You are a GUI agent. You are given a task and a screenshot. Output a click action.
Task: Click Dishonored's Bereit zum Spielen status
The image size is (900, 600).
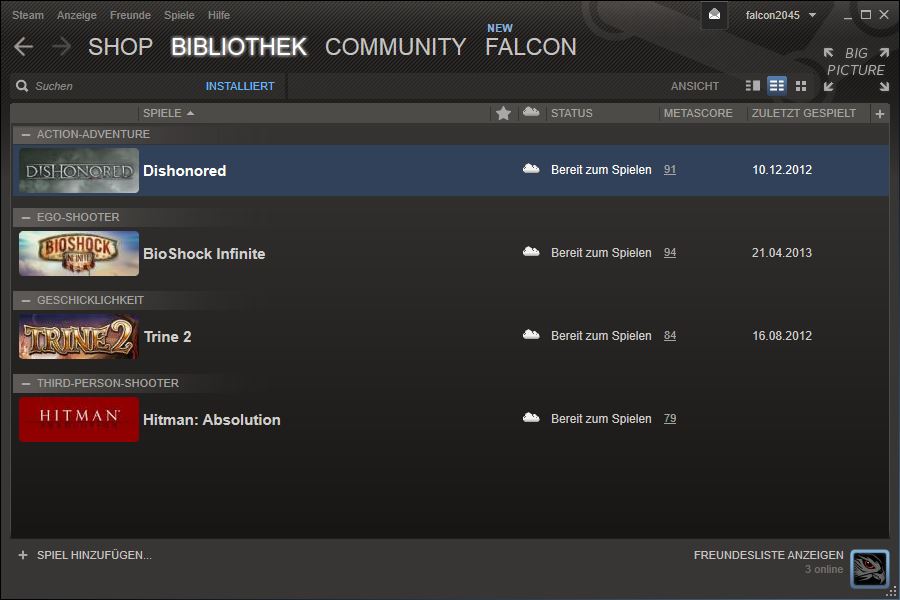(x=601, y=170)
